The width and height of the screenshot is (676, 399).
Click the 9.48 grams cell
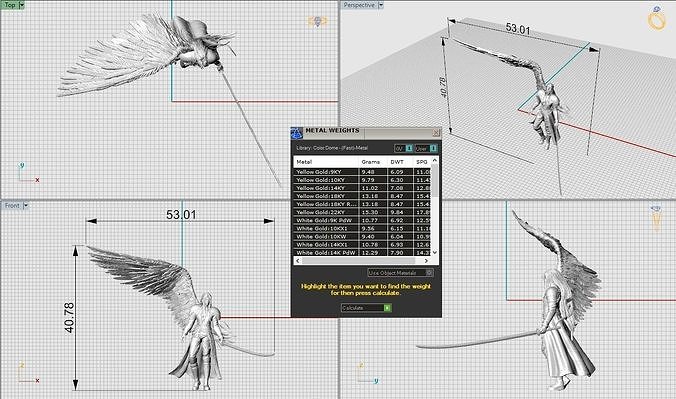click(x=372, y=172)
